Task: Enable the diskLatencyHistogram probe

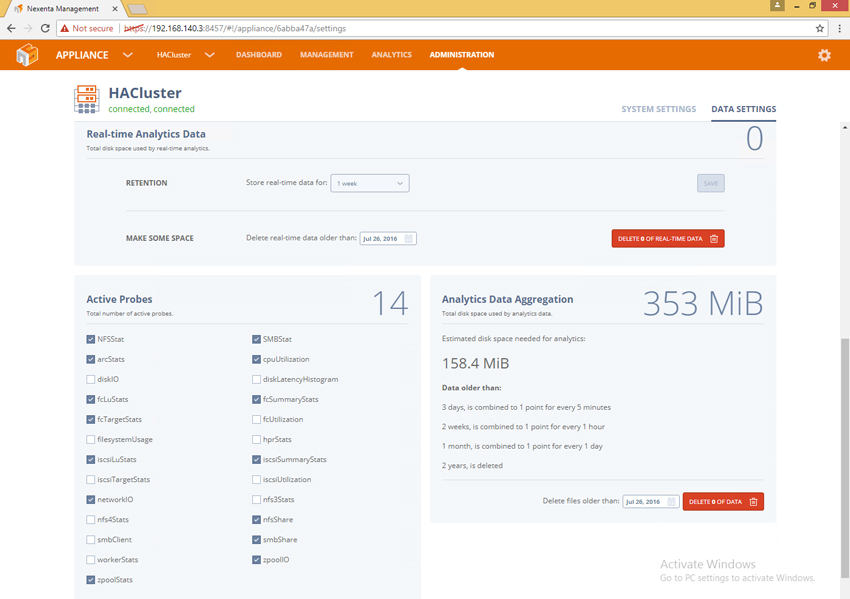Action: click(x=256, y=379)
